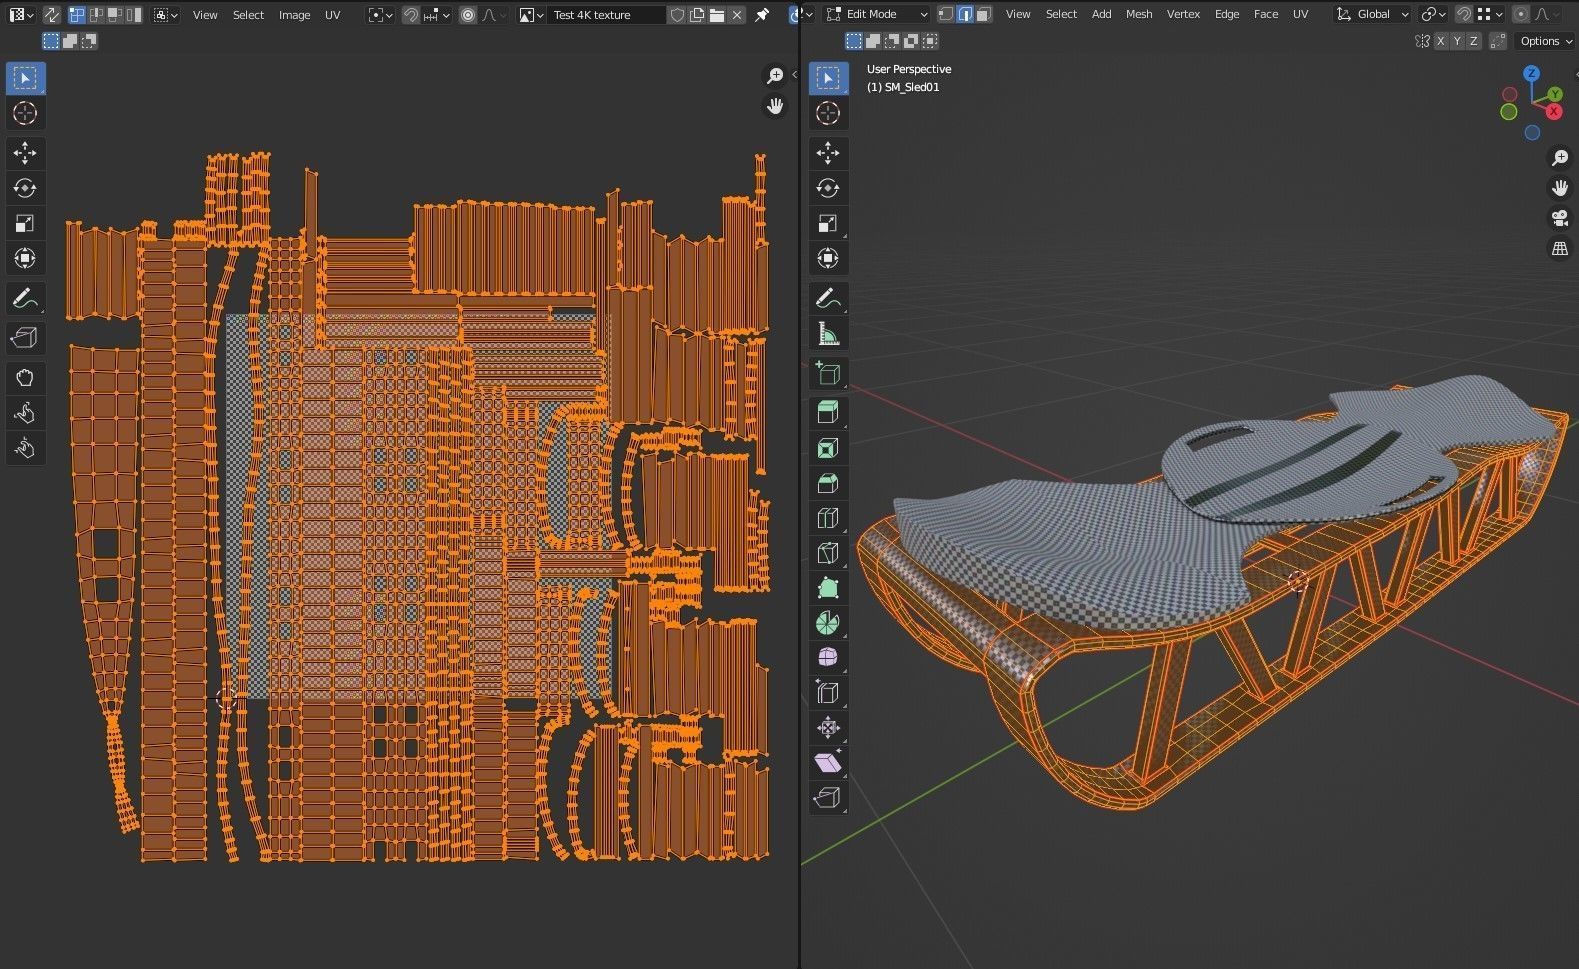Enable UV island selection mode
1579x969 pixels.
click(134, 15)
